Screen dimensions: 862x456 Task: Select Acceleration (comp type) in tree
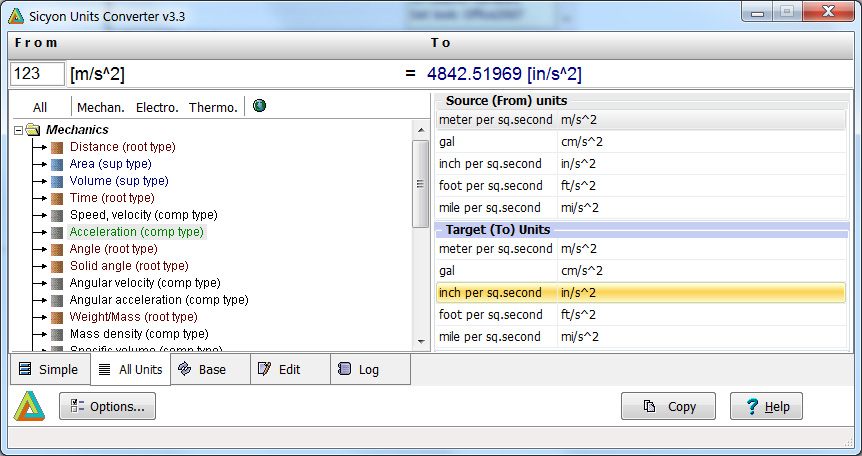click(x=137, y=232)
